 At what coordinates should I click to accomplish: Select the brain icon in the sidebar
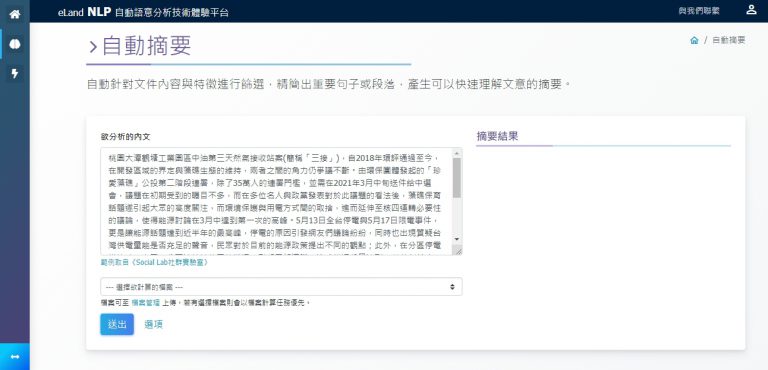pyautogui.click(x=15, y=44)
